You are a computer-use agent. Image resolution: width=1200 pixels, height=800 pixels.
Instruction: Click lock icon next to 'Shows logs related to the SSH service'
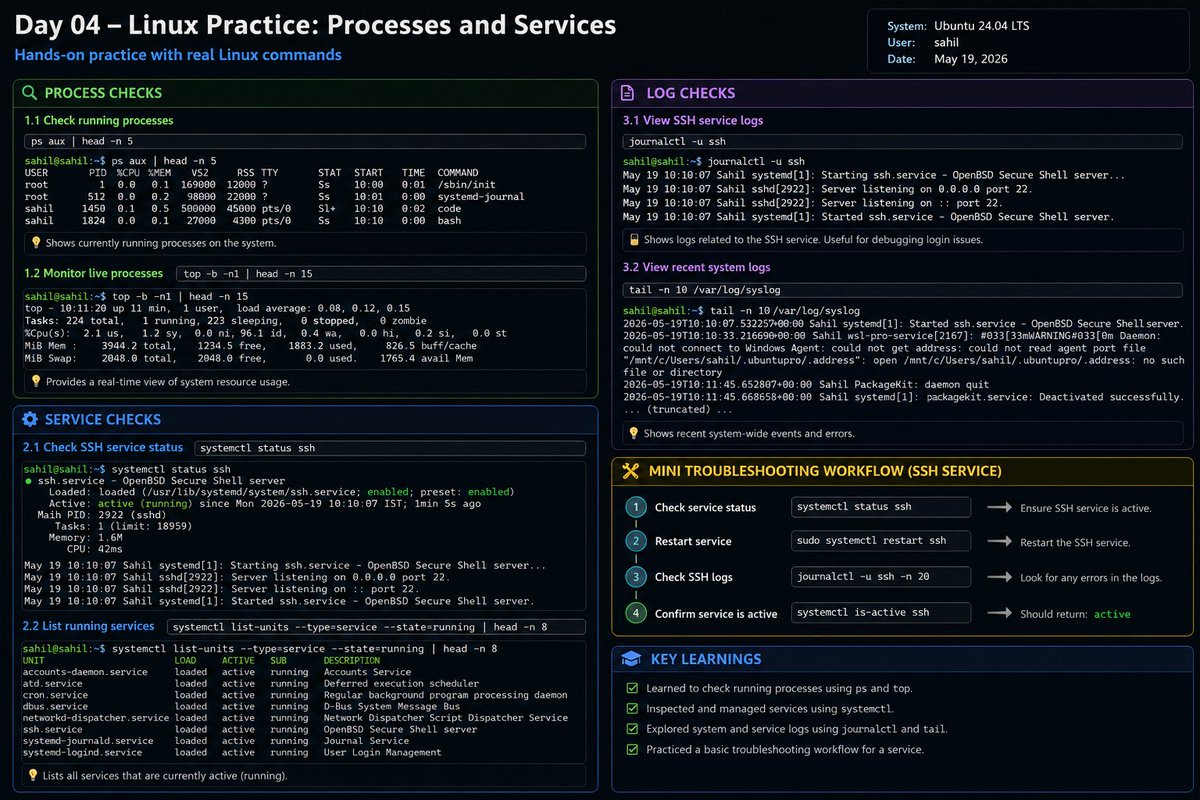(x=633, y=240)
